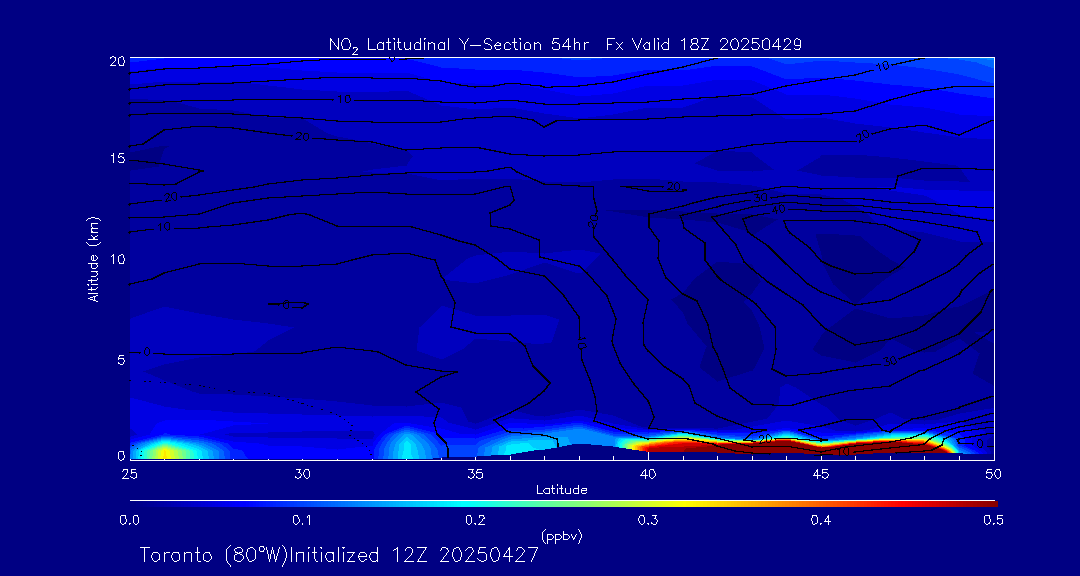Click the colorbar label 0.5
This screenshot has width=1080, height=576.
993,521
